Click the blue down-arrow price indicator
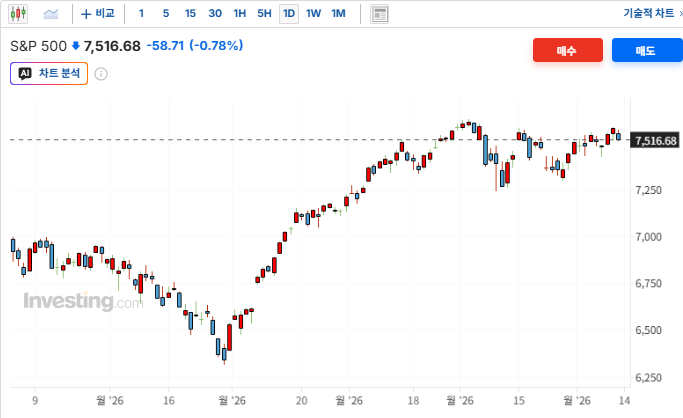 [75, 46]
